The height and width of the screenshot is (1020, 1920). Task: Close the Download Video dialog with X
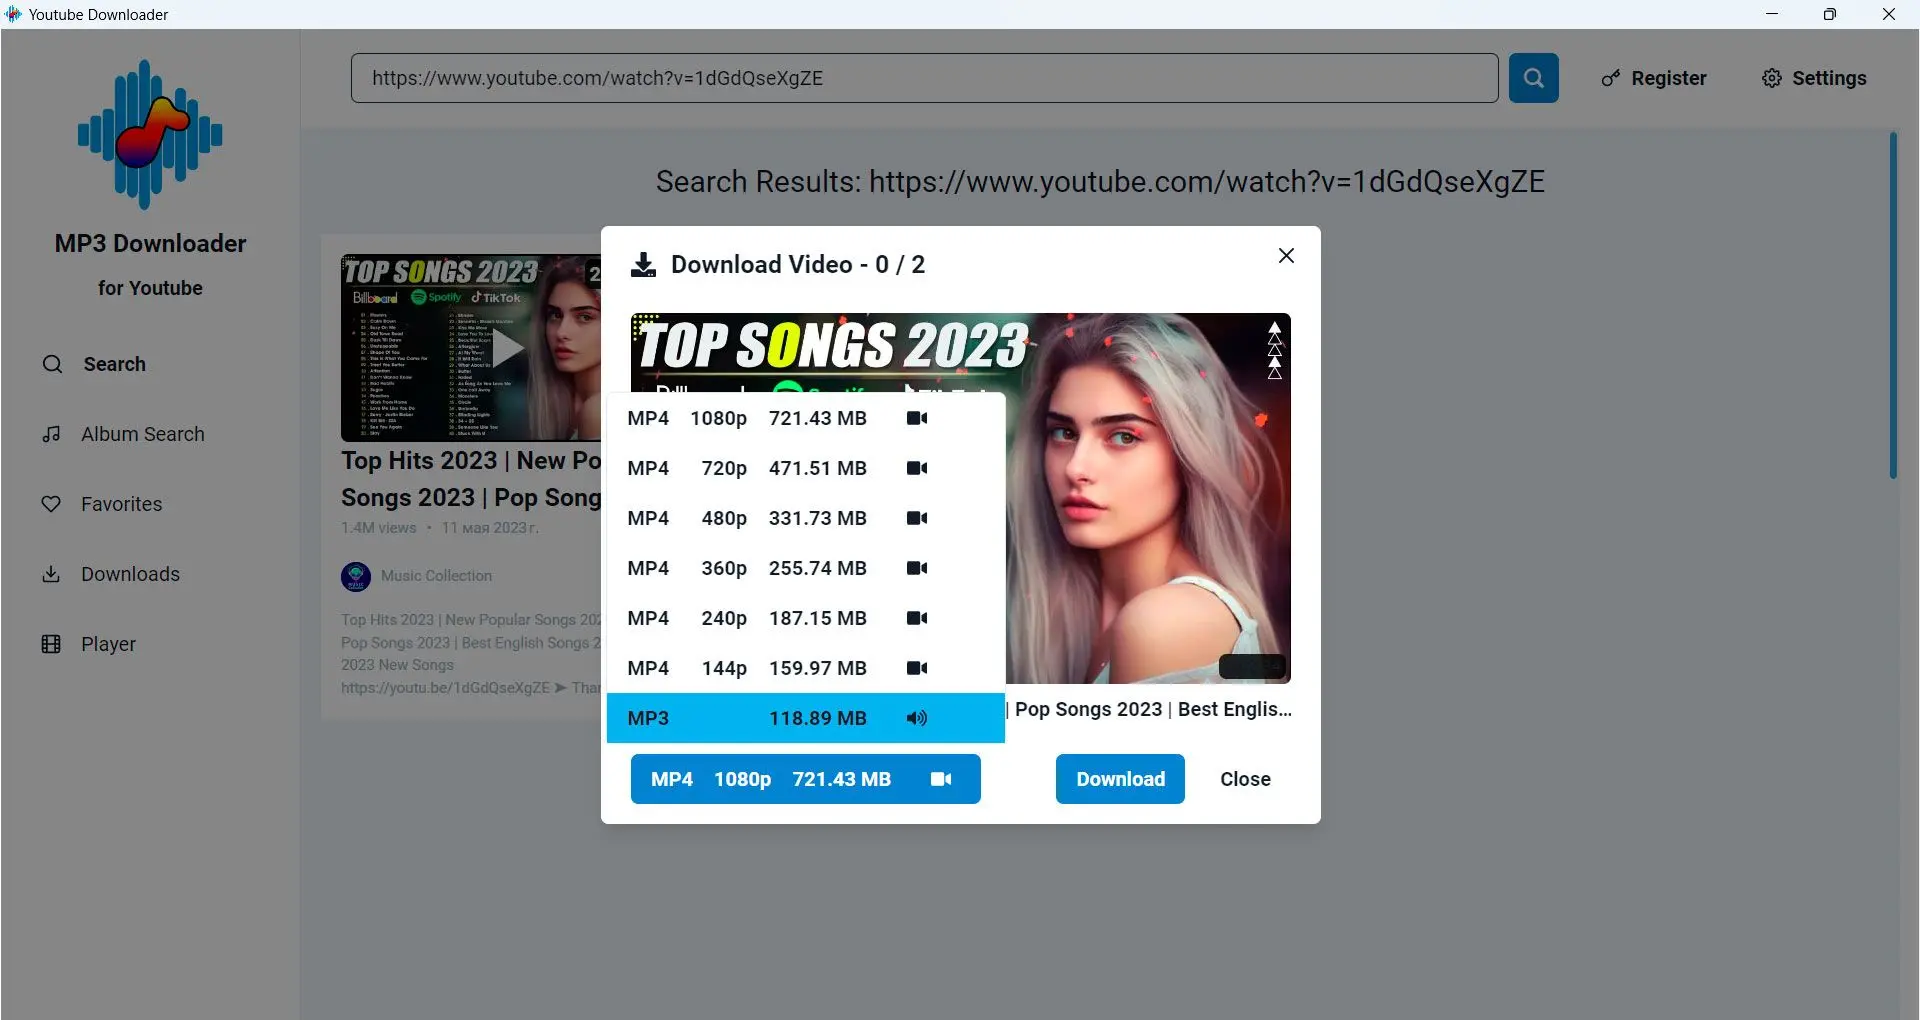(x=1286, y=256)
